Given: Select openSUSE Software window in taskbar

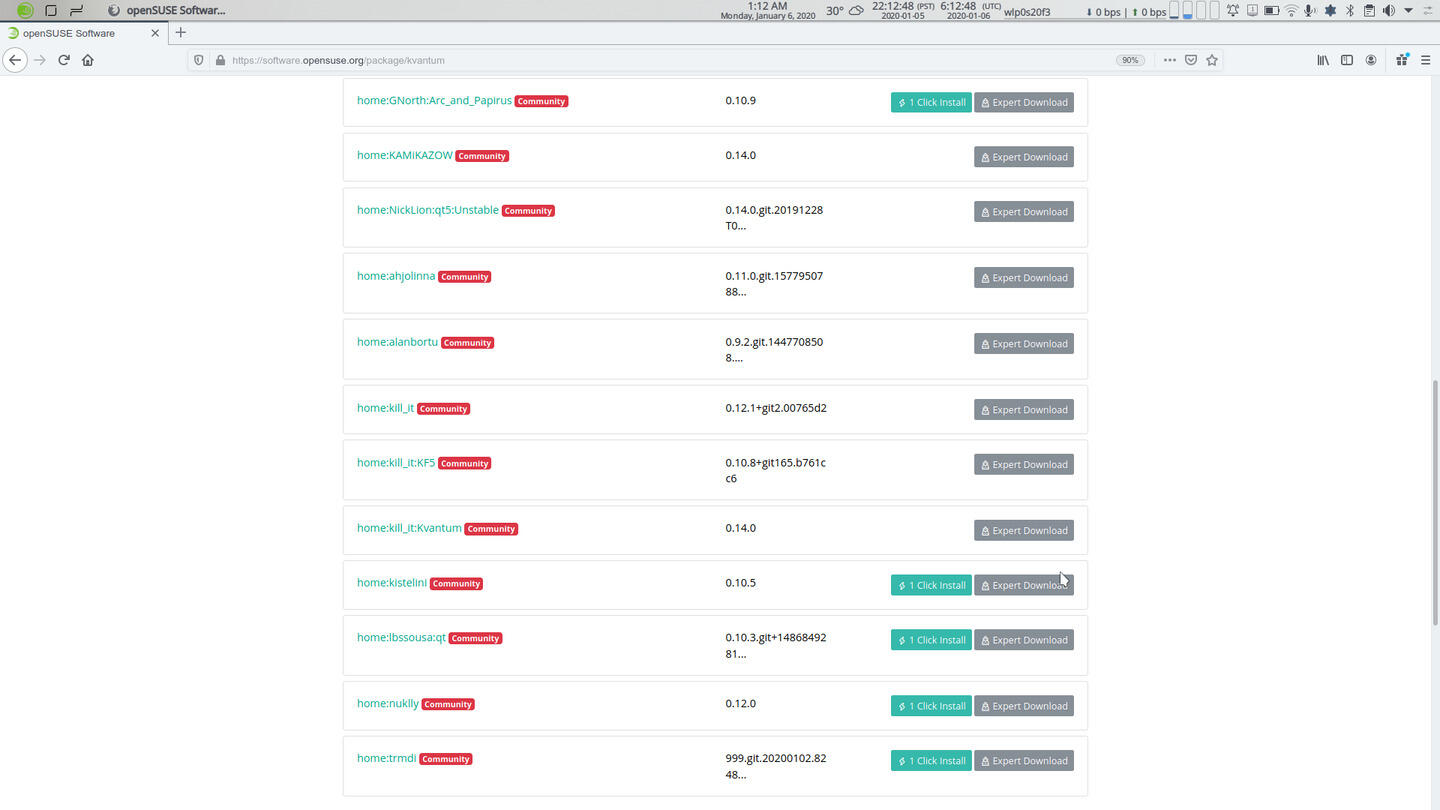Looking at the screenshot, I should [167, 11].
